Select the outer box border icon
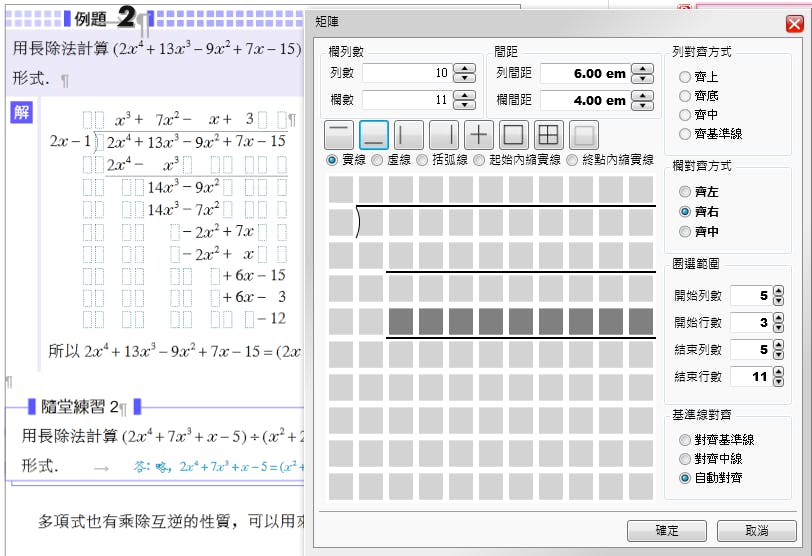Image resolution: width=812 pixels, height=556 pixels. click(514, 135)
